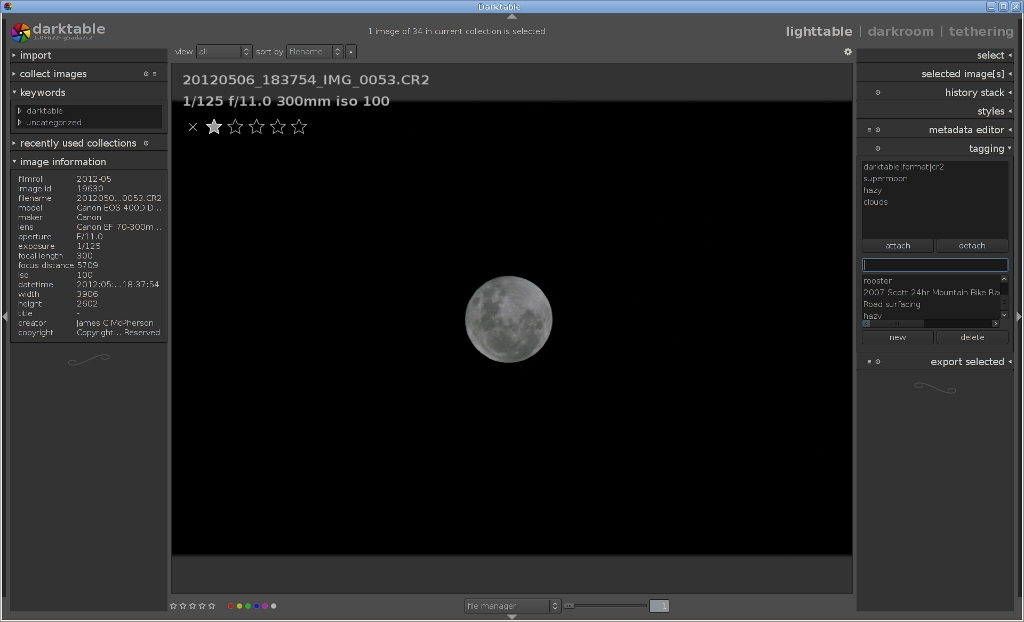
Task: Apply red color label
Action: 231,606
